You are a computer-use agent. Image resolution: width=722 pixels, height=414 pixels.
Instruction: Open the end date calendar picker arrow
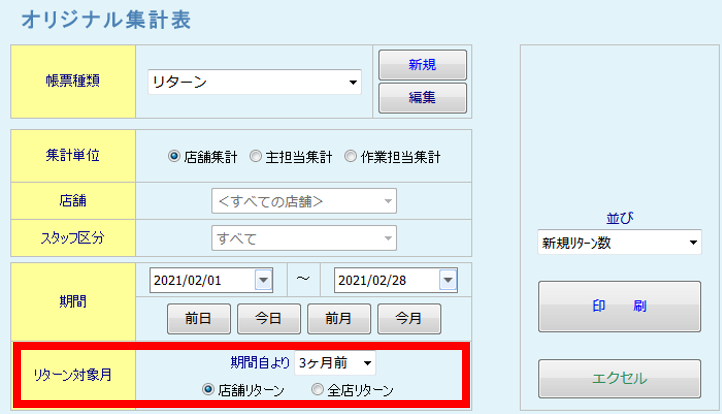pyautogui.click(x=447, y=281)
